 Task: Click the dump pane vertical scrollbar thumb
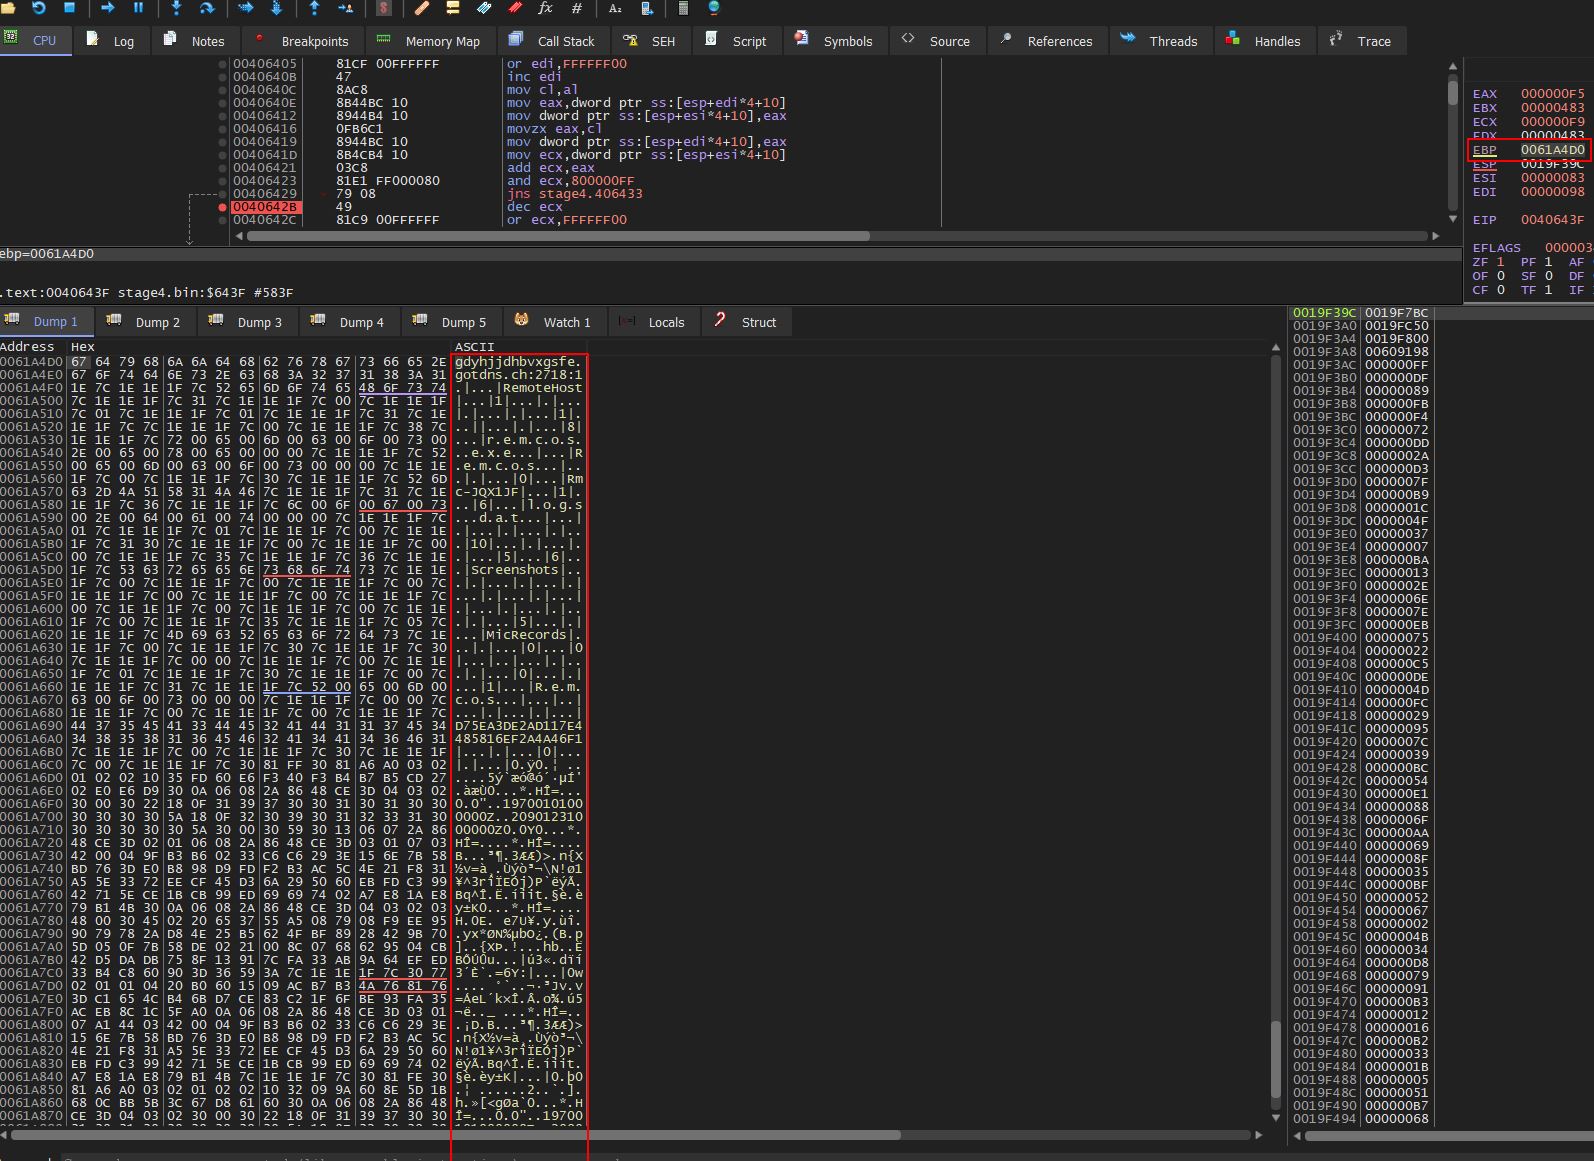tap(1275, 1059)
